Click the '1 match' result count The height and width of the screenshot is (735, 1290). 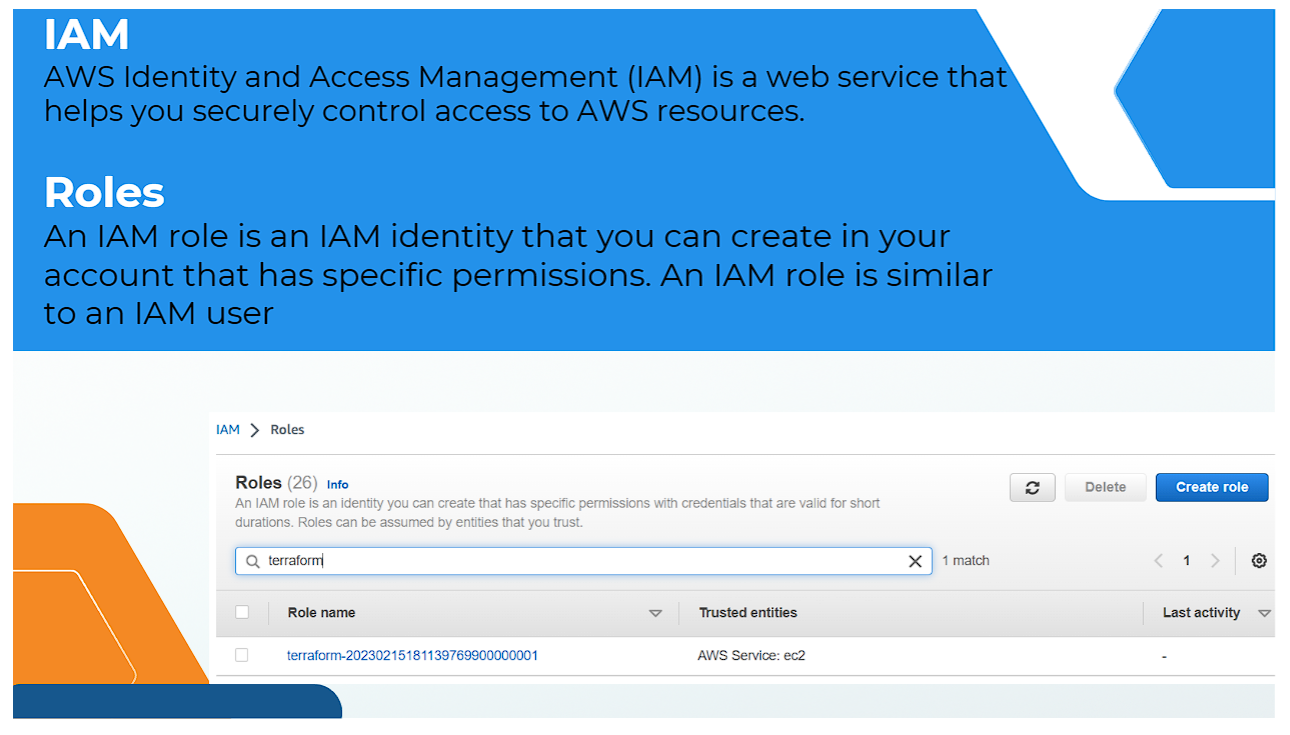click(966, 561)
